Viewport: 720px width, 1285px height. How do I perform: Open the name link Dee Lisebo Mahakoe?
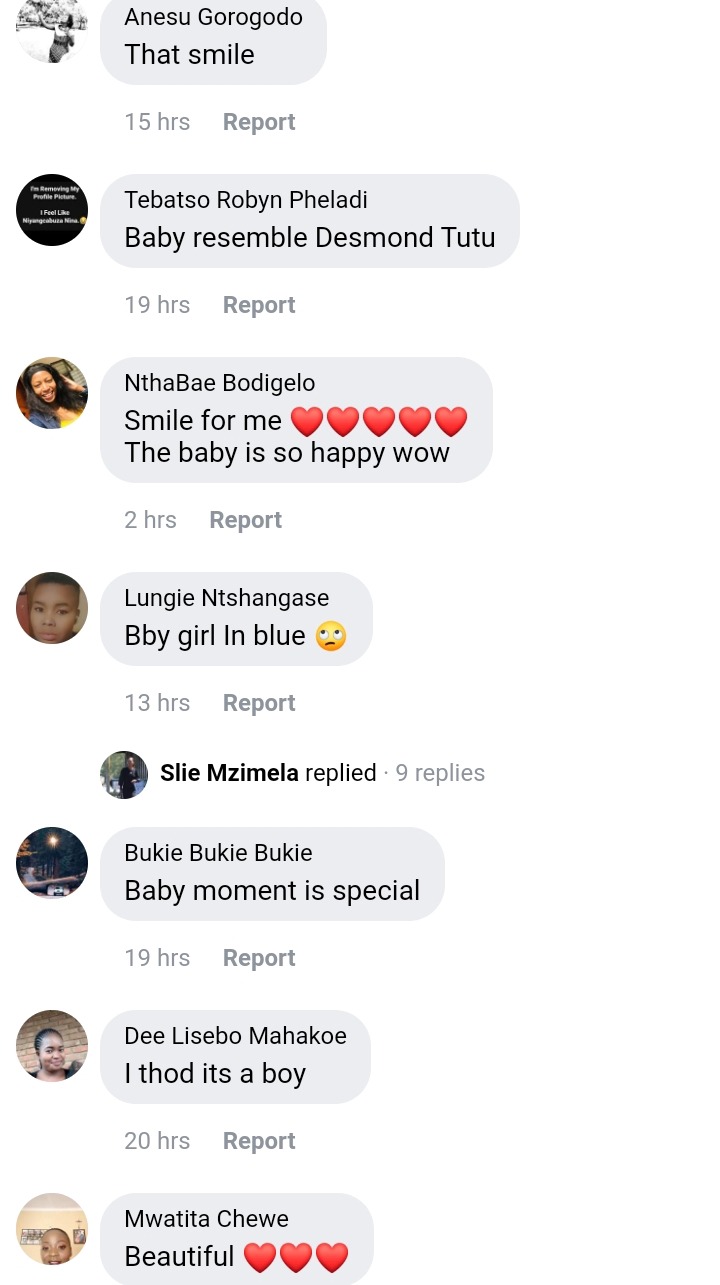click(236, 1036)
